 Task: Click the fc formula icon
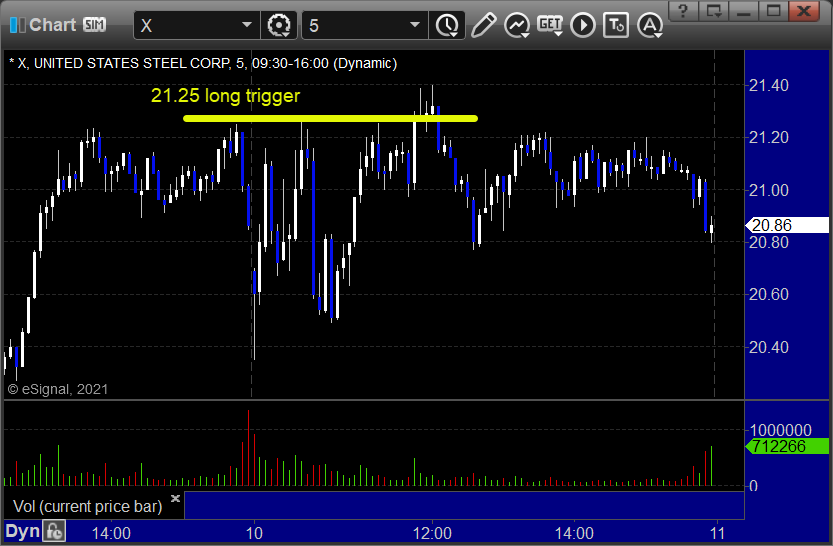tap(54, 531)
